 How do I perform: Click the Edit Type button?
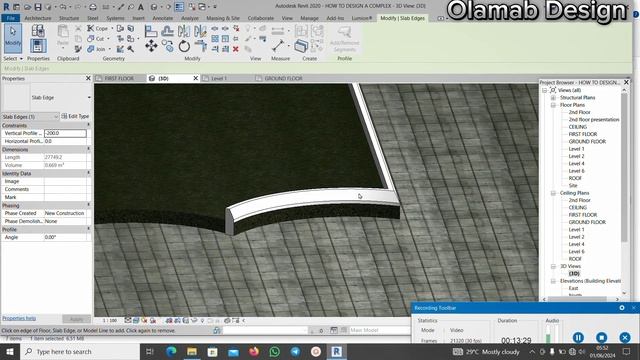(x=75, y=116)
